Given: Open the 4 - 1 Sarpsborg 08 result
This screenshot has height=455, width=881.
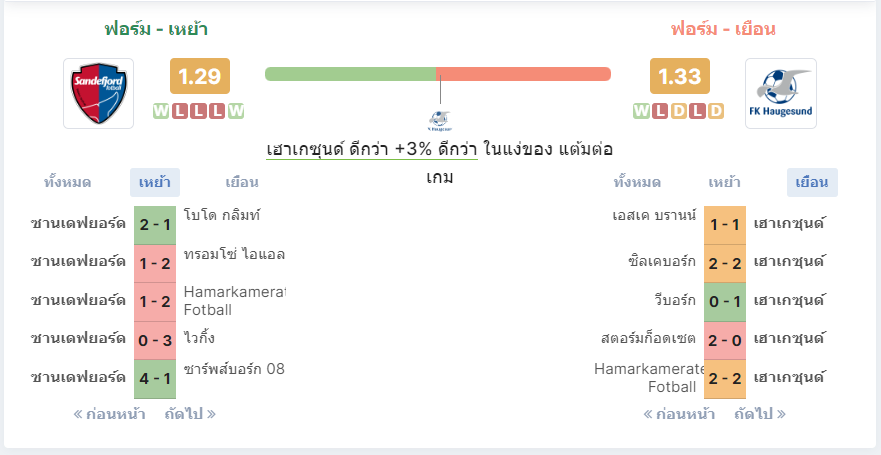Looking at the screenshot, I should pos(155,378).
